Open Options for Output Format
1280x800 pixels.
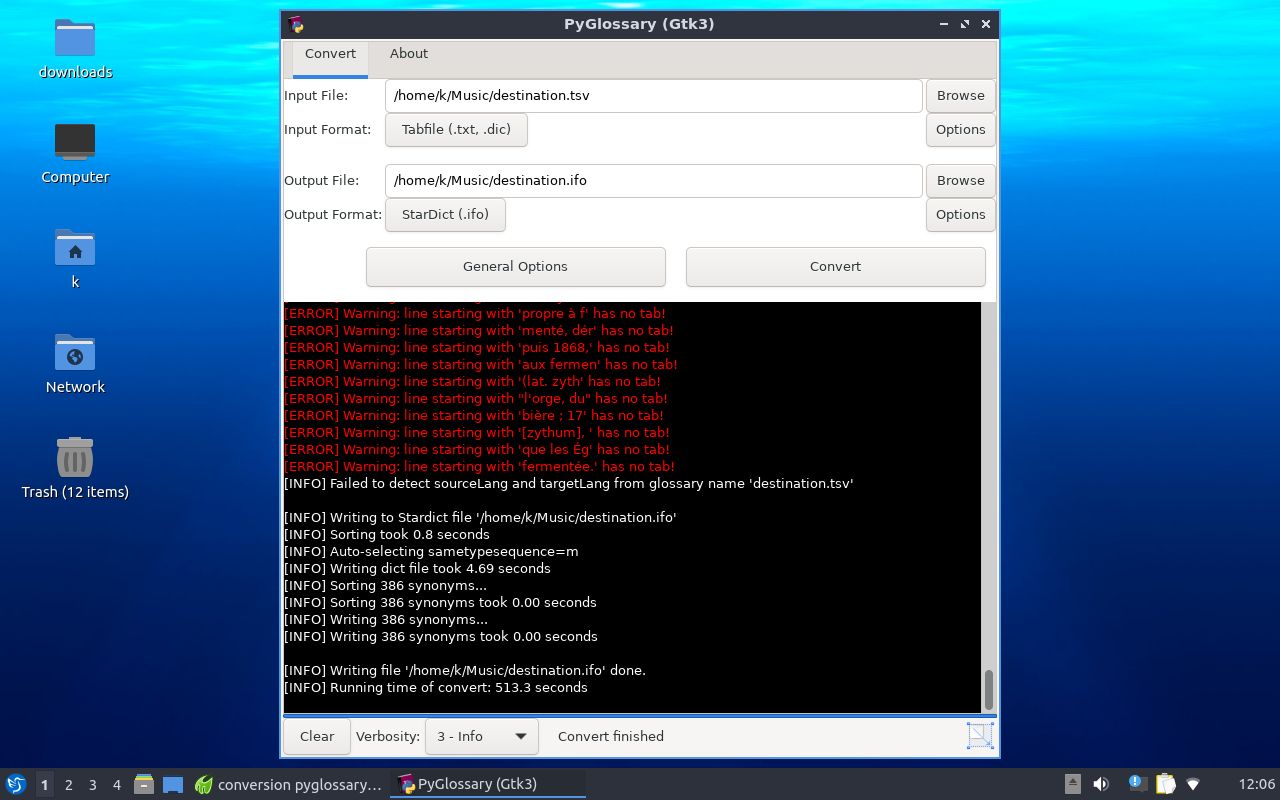pos(961,215)
